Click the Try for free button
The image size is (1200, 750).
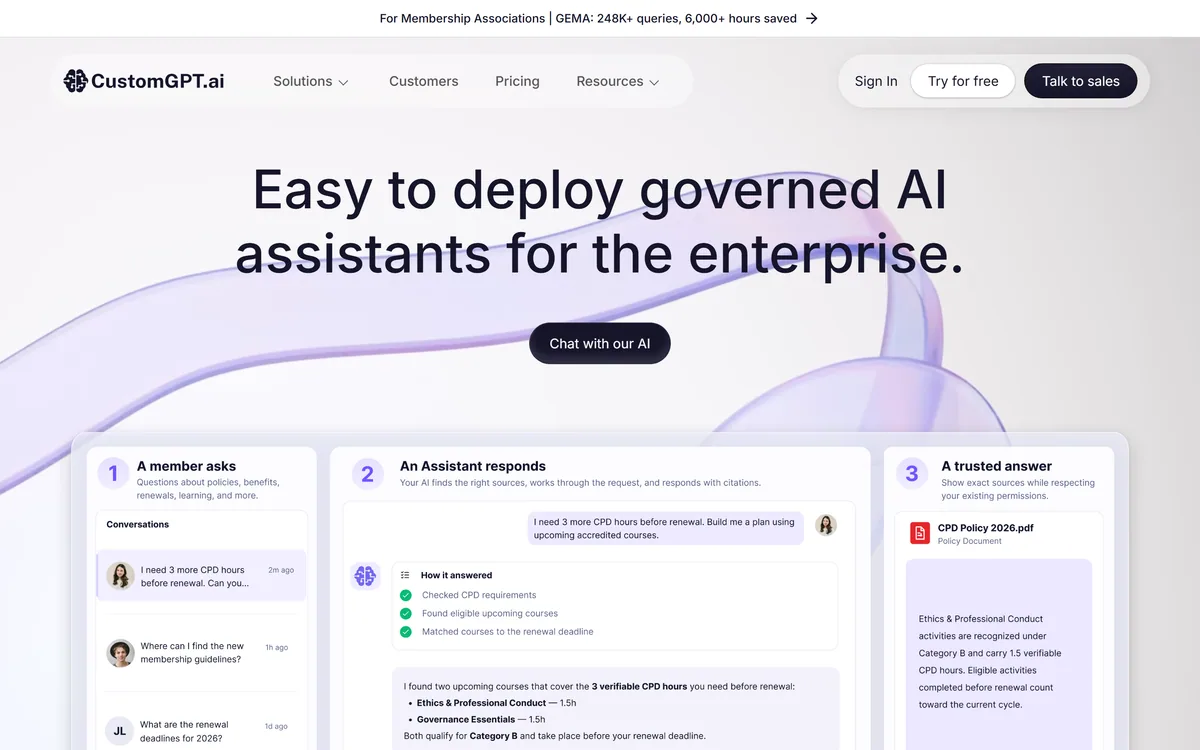point(963,81)
